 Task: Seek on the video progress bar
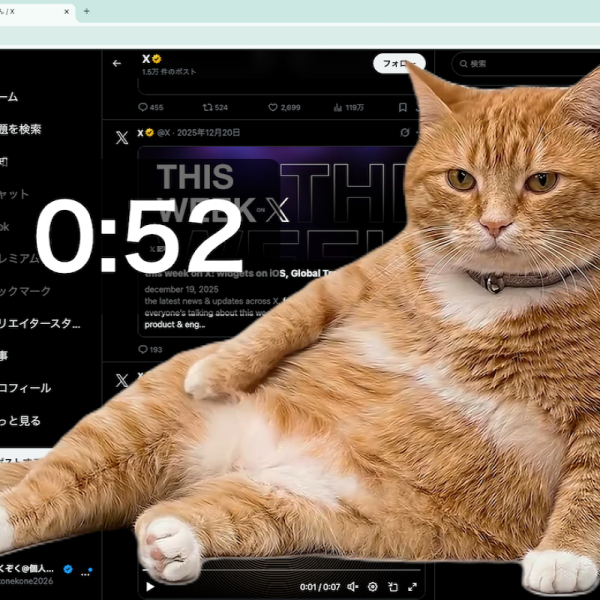(x=282, y=570)
